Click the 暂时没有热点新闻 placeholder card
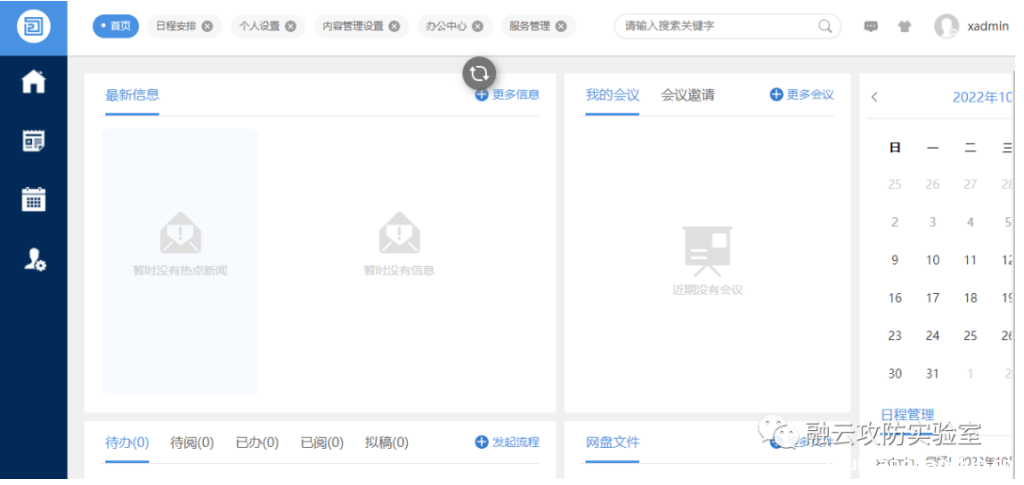This screenshot has width=1024, height=485. [x=180, y=262]
